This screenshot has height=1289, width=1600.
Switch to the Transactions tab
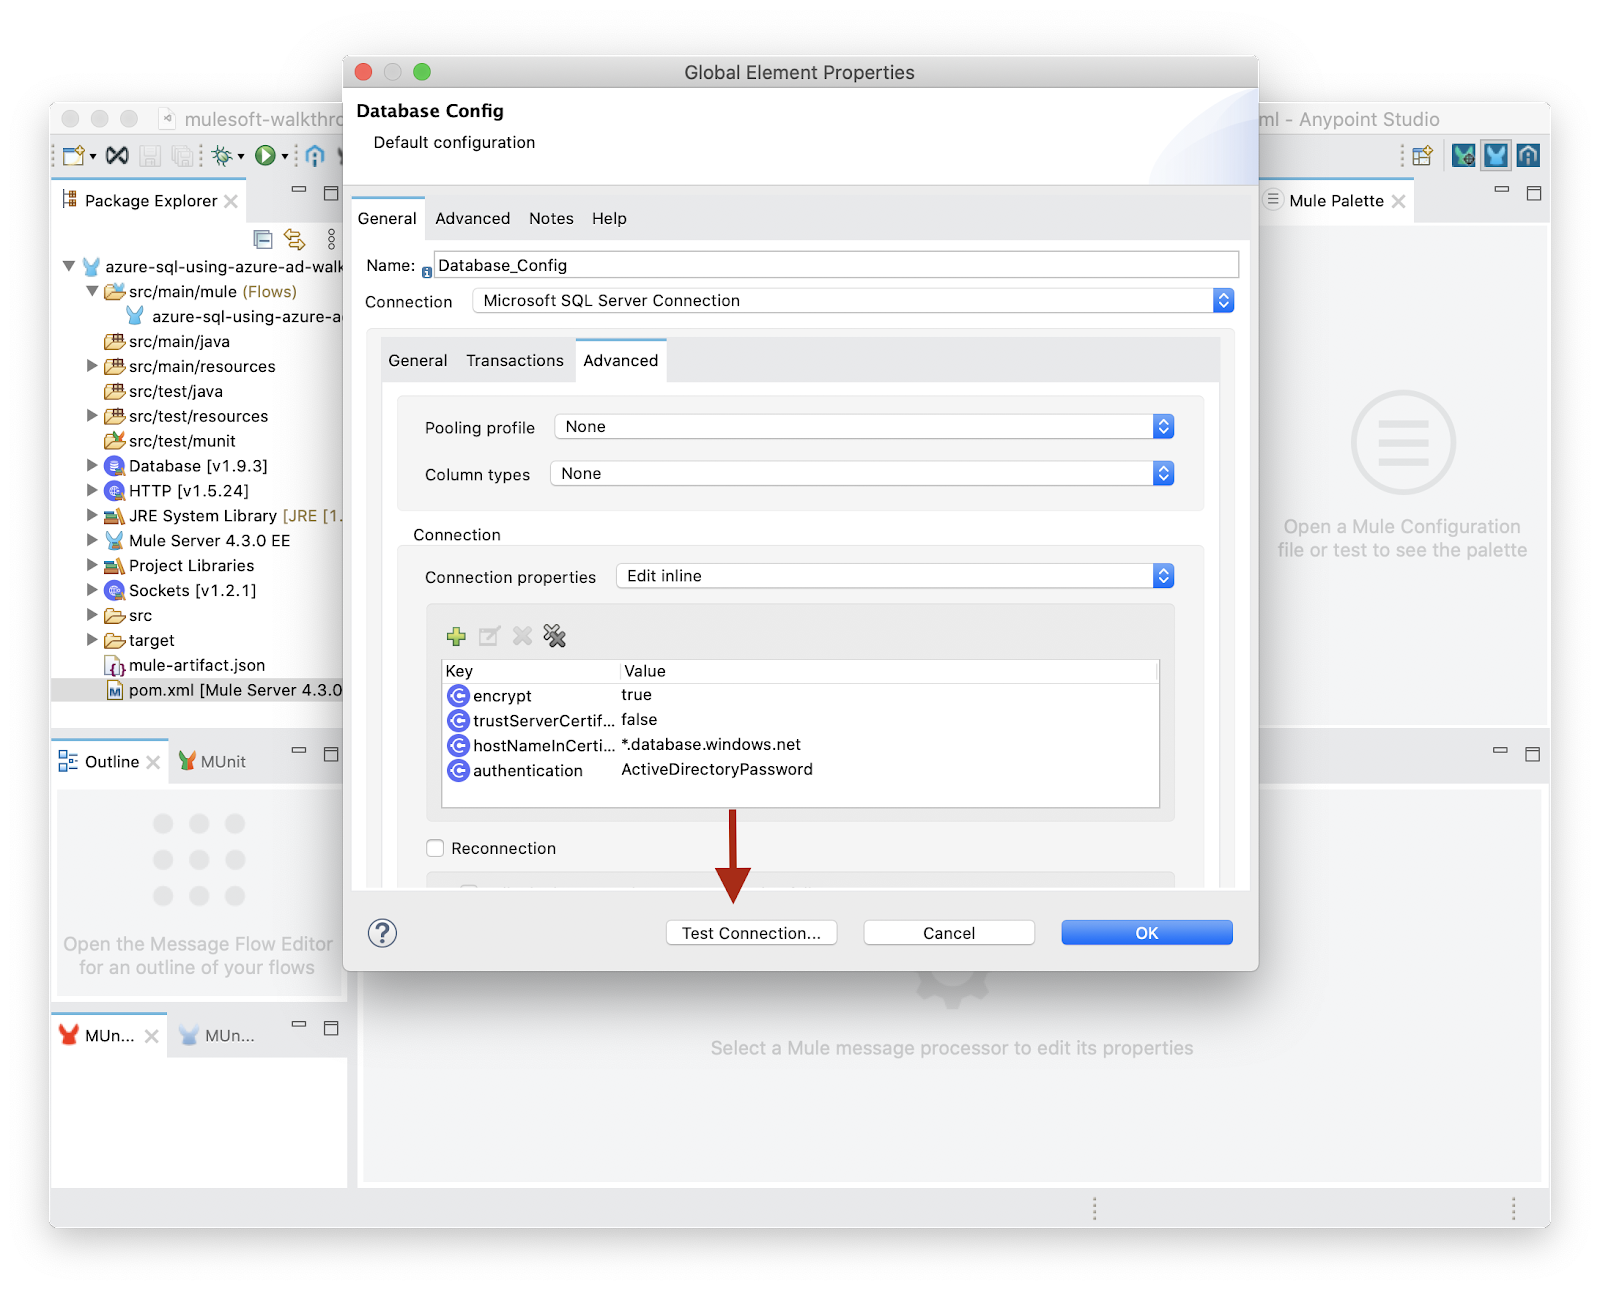pyautogui.click(x=514, y=361)
